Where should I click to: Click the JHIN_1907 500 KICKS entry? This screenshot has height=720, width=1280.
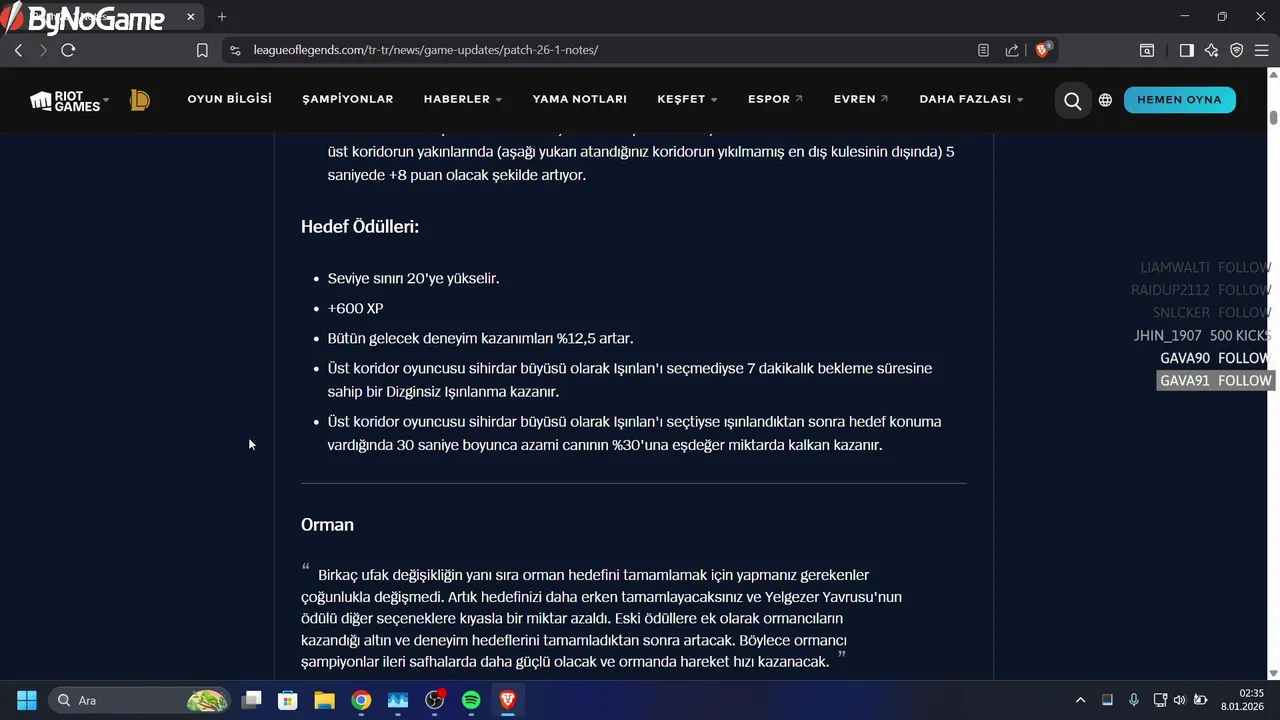(x=1203, y=335)
